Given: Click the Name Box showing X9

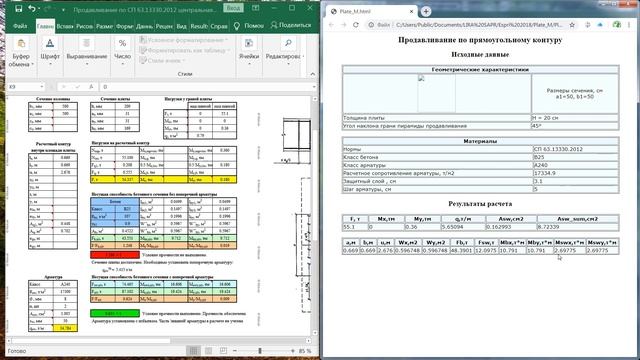Looking at the screenshot, I should (x=23, y=87).
